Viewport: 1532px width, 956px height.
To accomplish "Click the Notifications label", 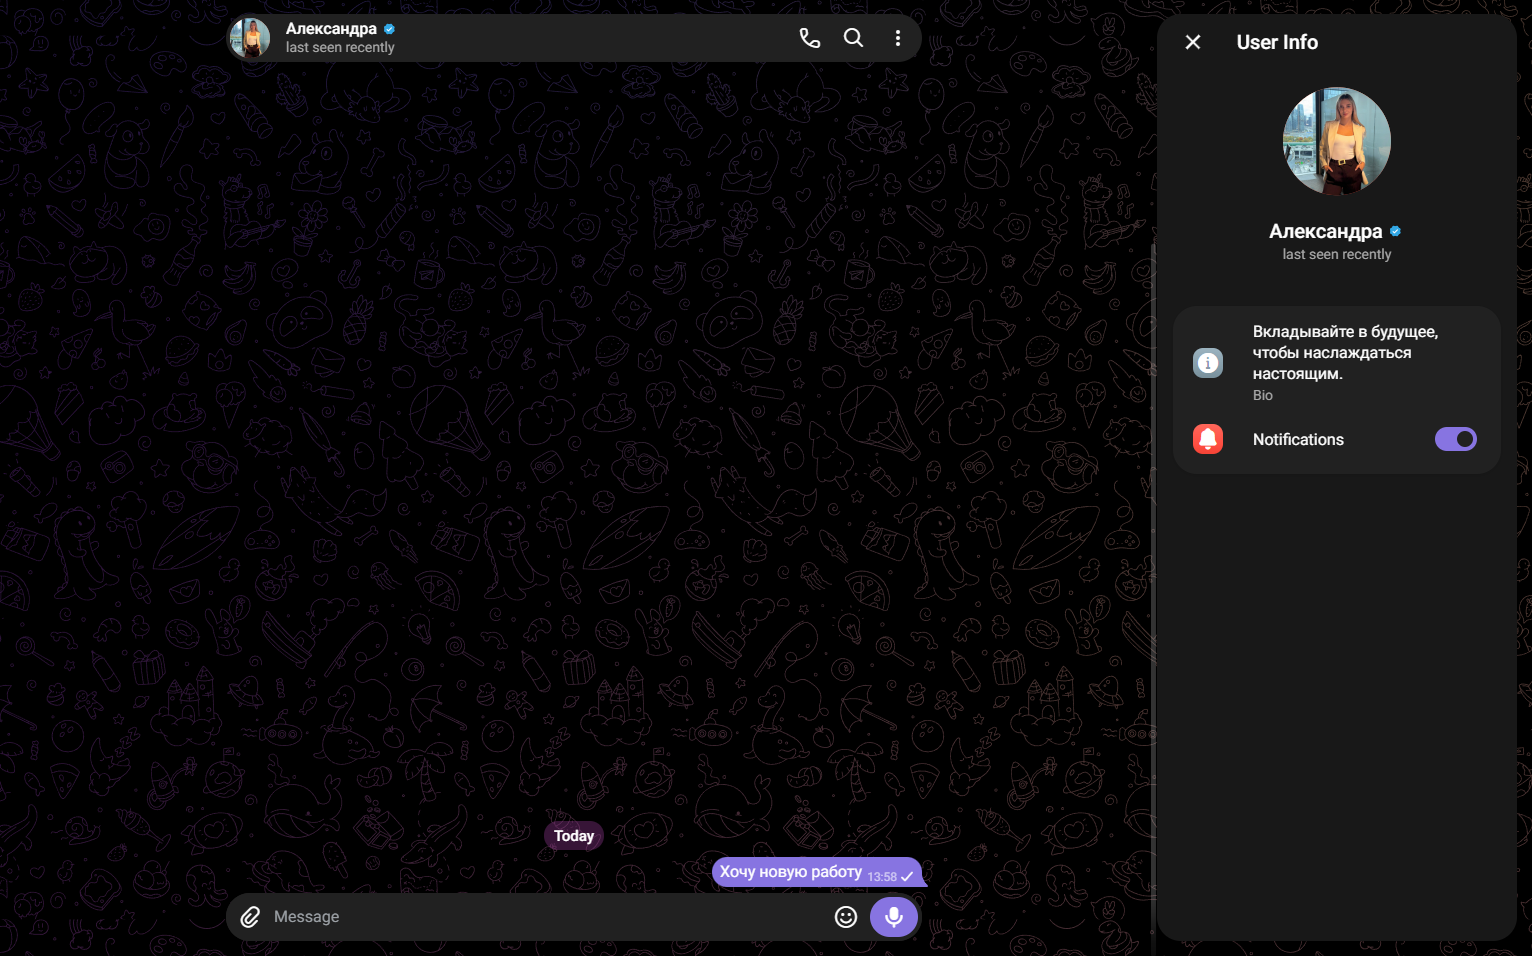I will (1298, 439).
